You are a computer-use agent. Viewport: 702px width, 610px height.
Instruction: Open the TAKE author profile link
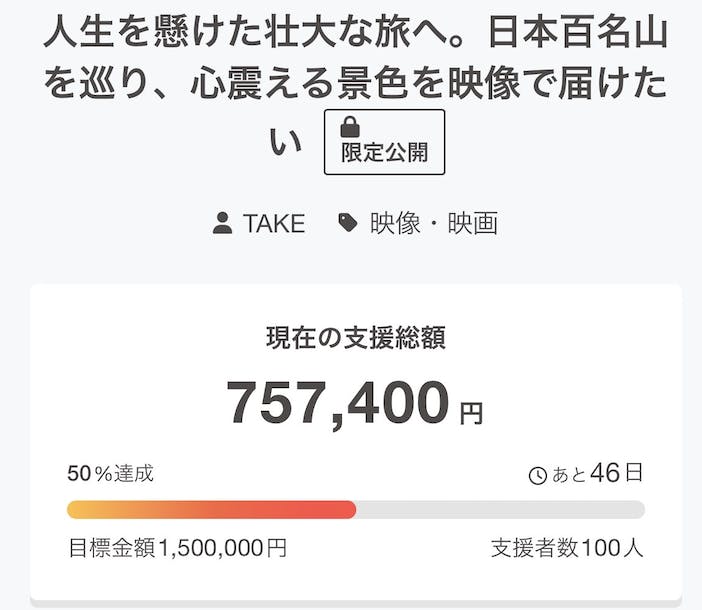pos(273,223)
